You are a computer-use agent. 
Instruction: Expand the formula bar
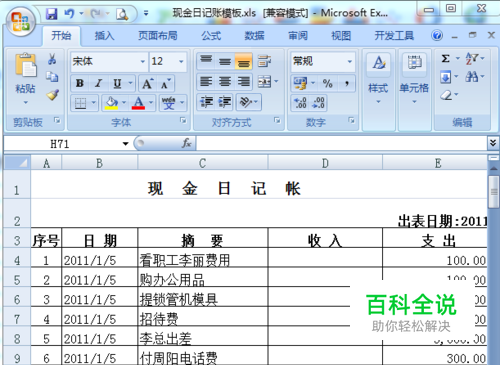493,143
